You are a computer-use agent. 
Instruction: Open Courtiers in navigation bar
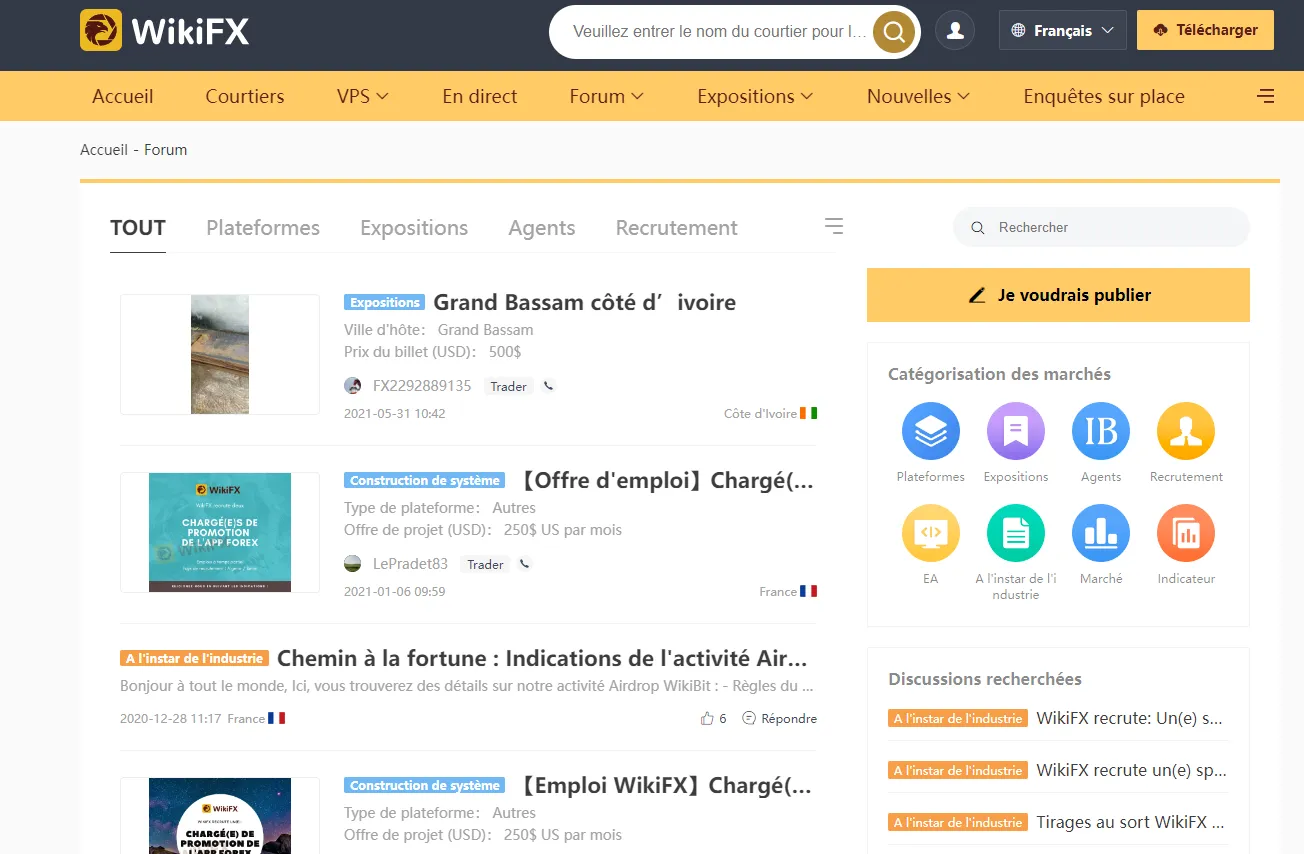pos(245,96)
